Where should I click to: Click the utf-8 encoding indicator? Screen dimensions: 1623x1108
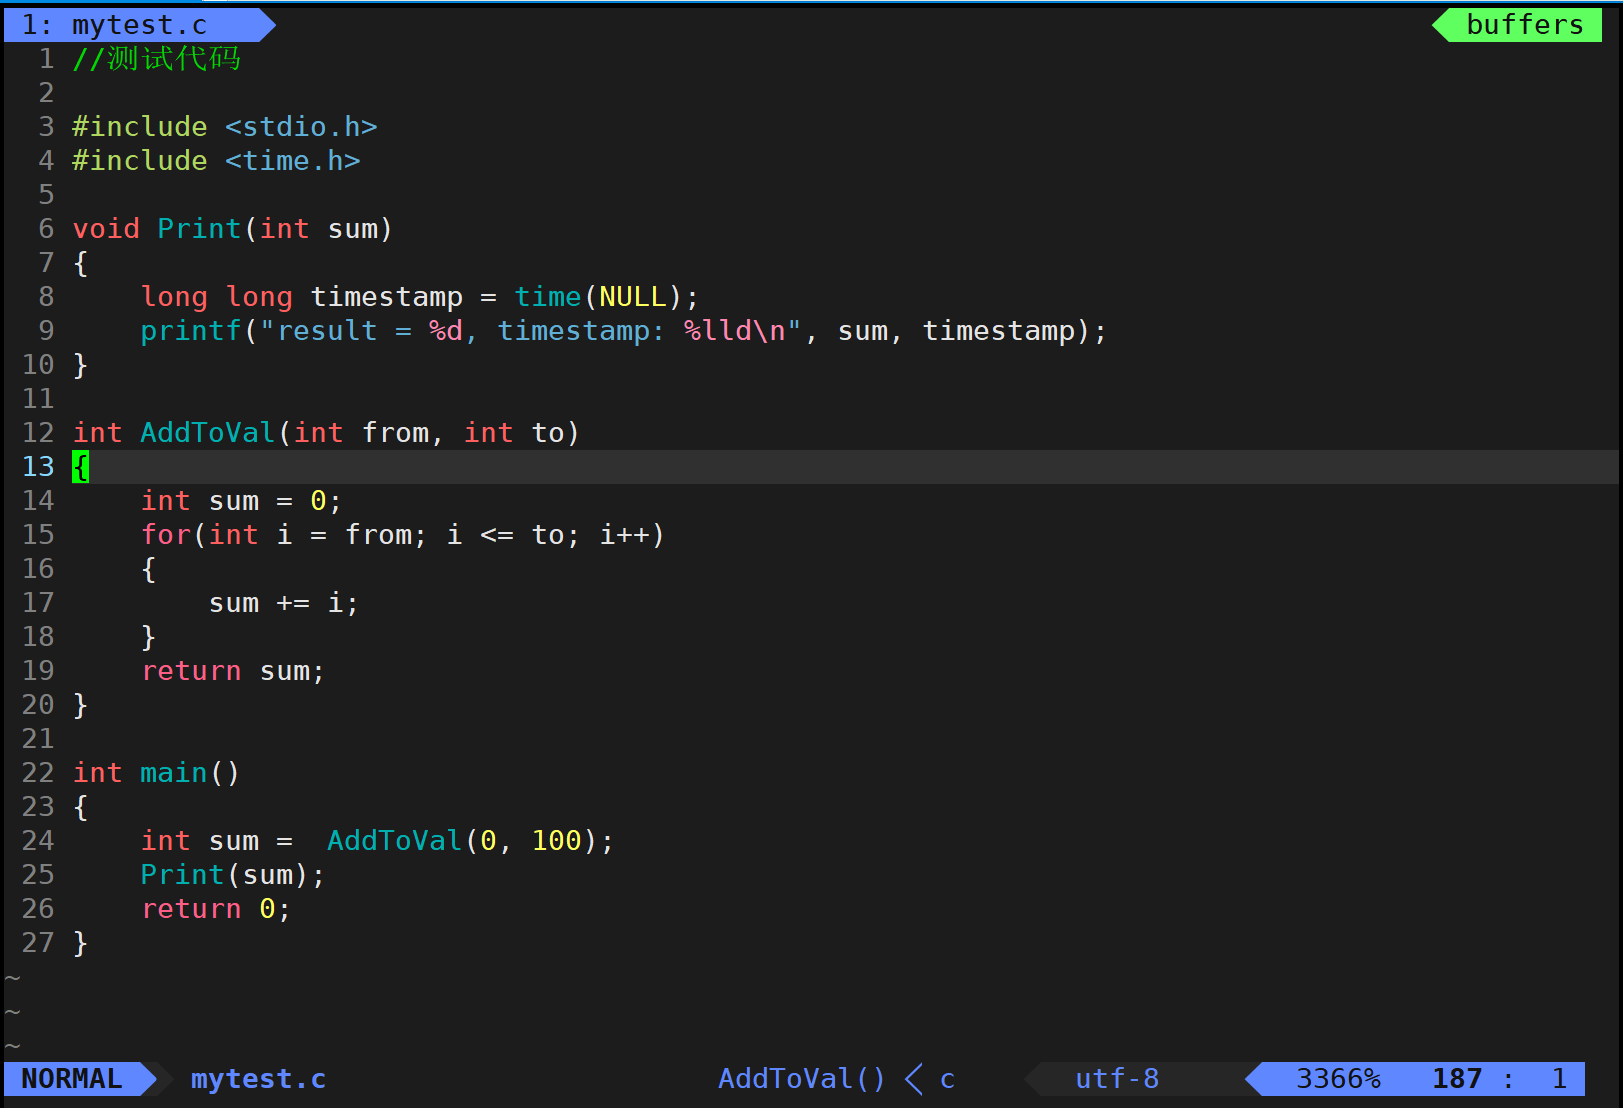(1117, 1079)
